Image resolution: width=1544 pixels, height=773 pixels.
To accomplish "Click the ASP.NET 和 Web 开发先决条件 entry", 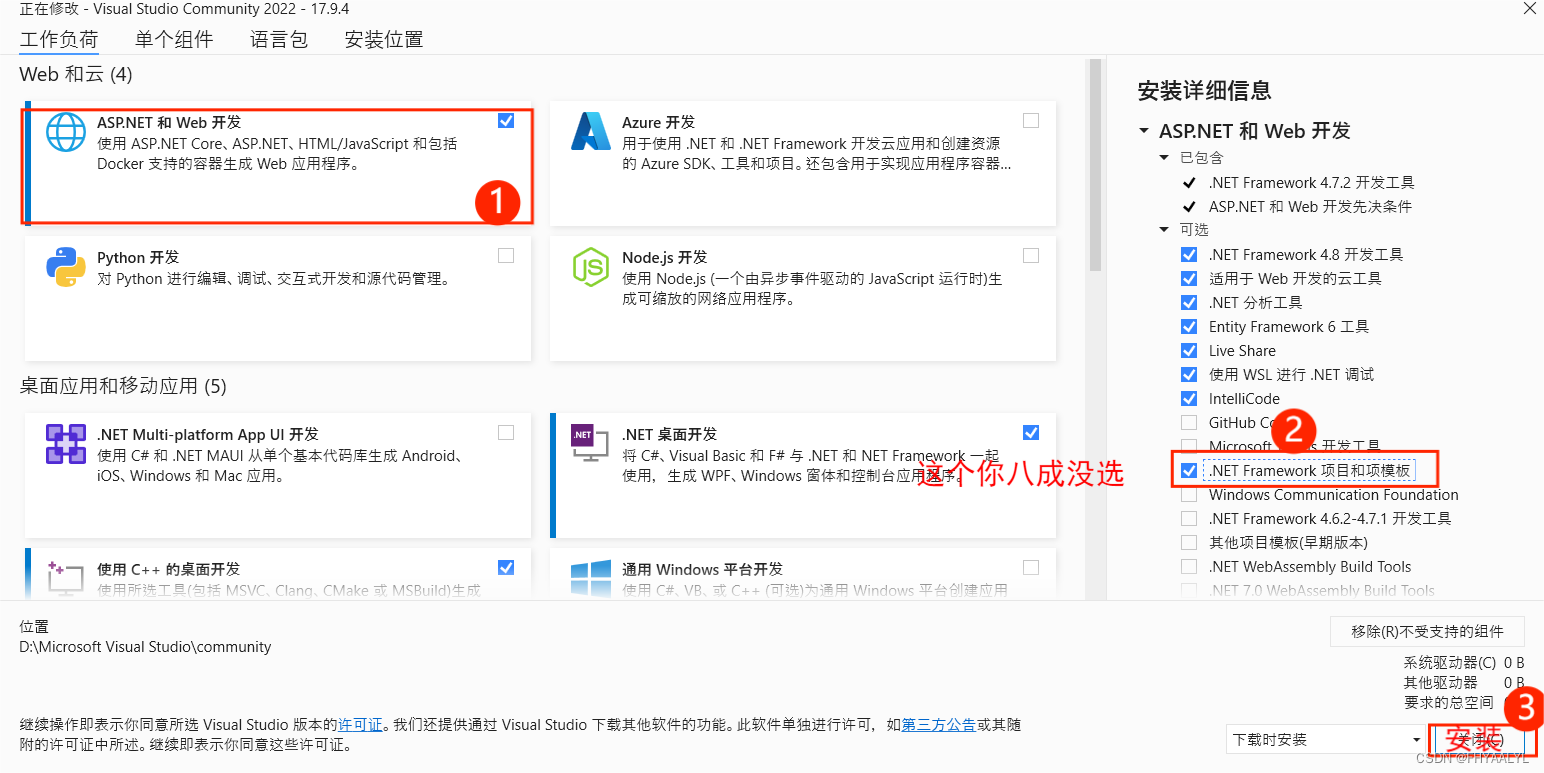I will [1310, 207].
